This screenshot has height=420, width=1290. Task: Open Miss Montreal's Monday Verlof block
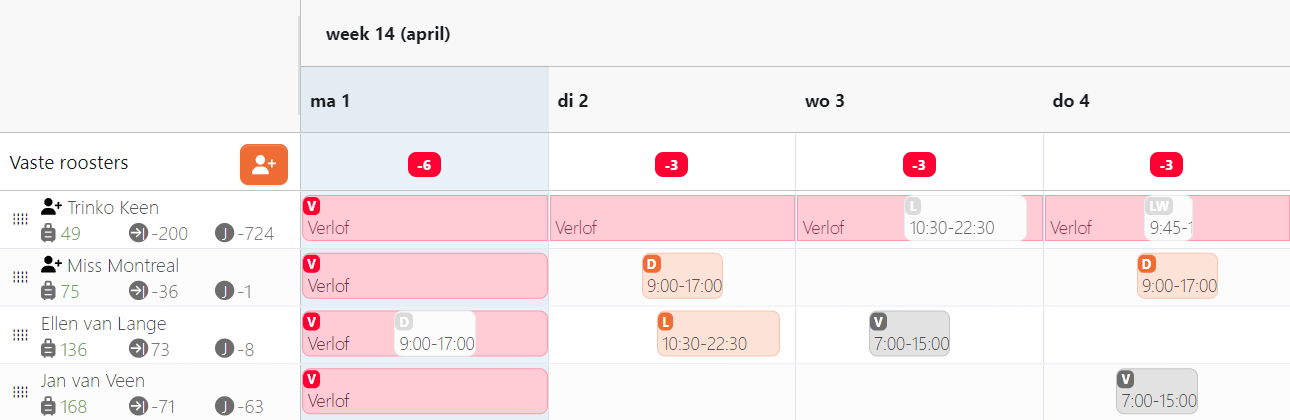coord(425,275)
